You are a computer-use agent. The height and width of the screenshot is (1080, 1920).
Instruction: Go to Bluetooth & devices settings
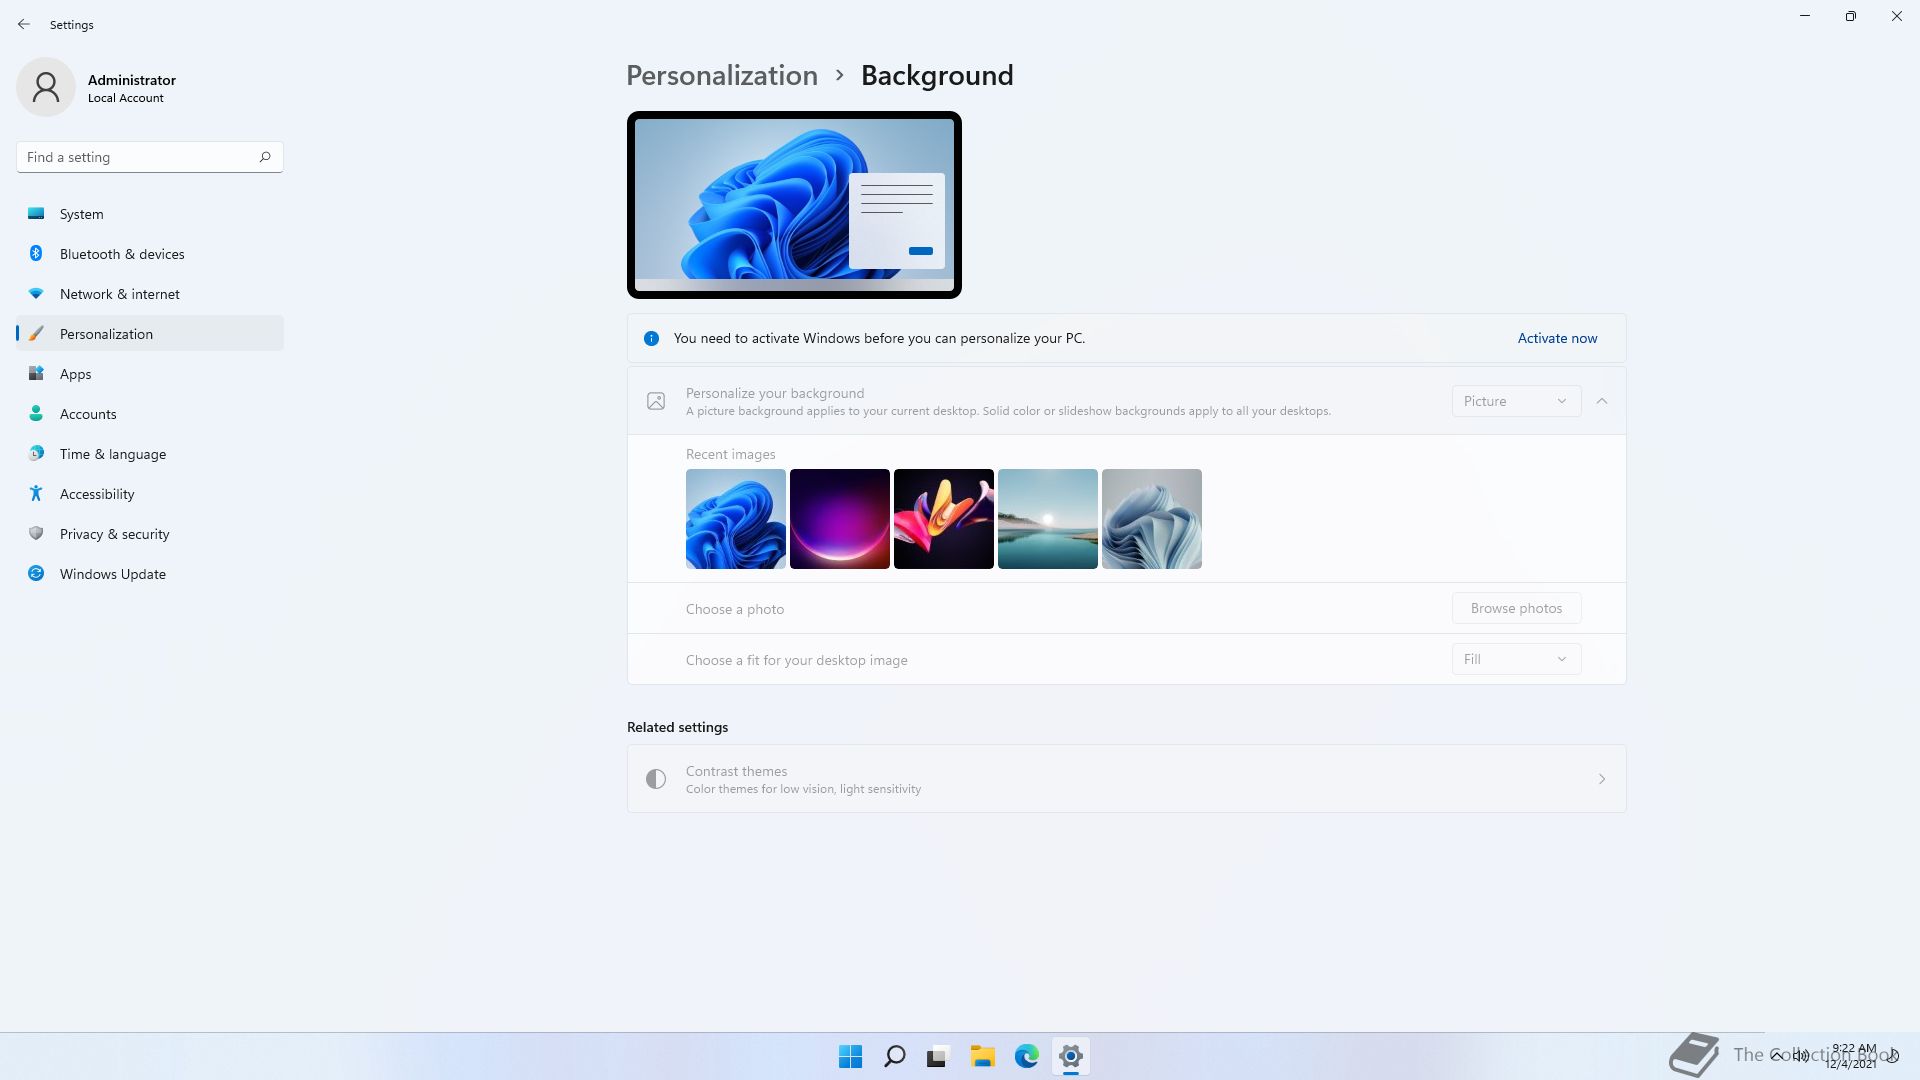(x=122, y=254)
